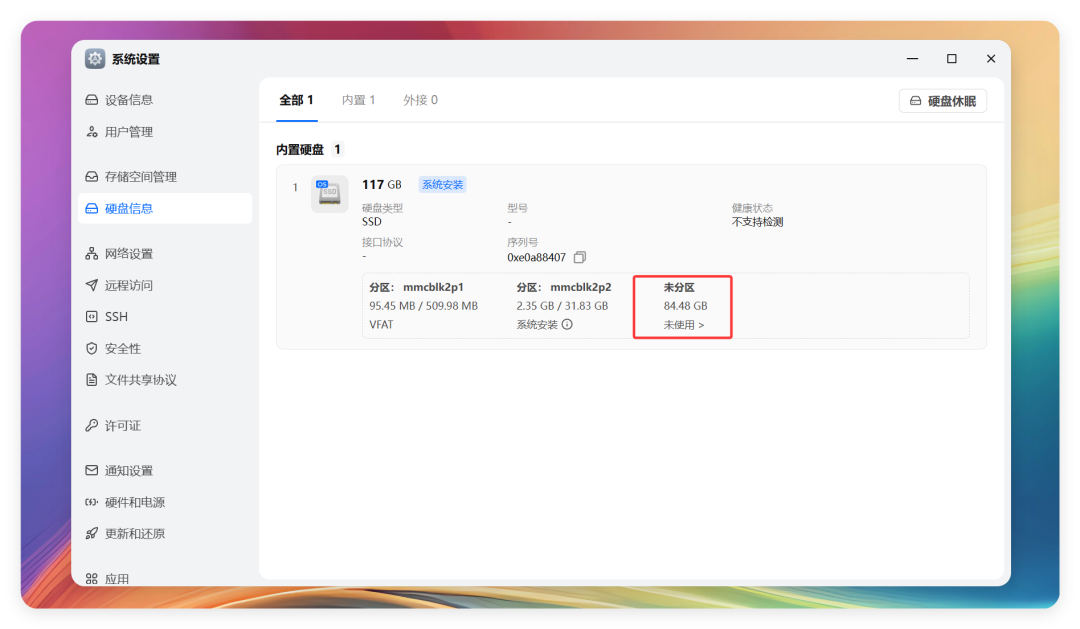Click the 网络设置 network icon

92,254
